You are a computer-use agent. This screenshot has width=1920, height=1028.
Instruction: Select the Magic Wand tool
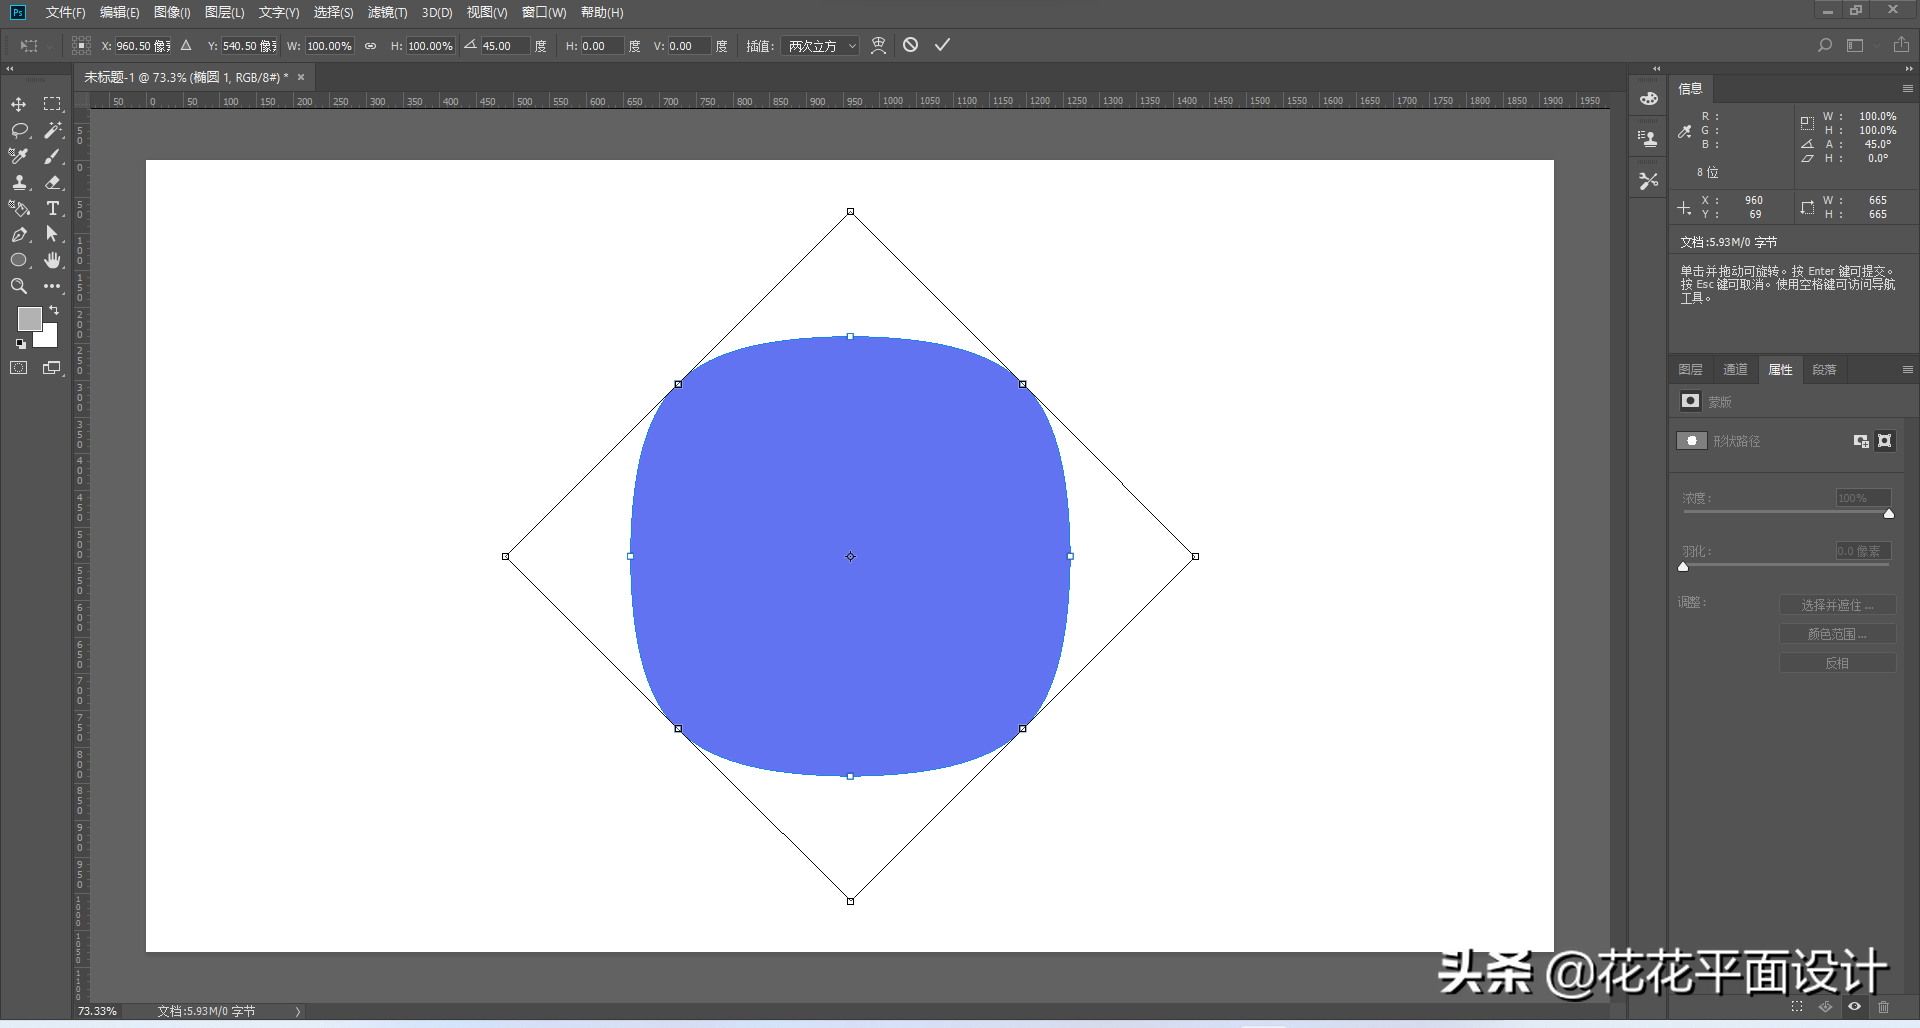click(53, 131)
